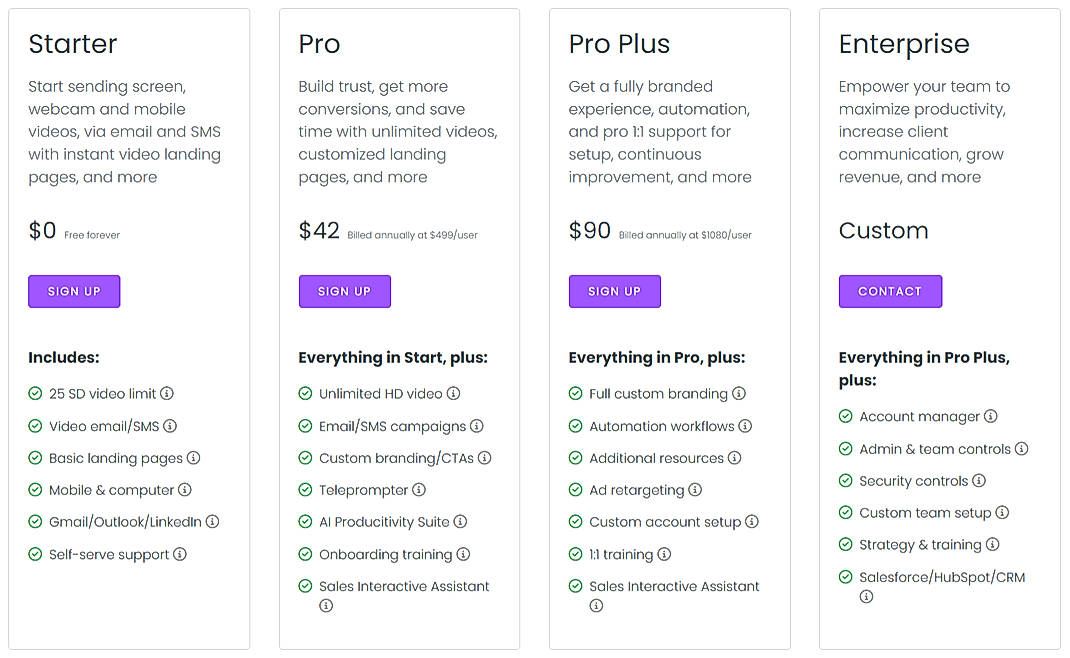The image size is (1070, 658).
Task: Click the Enterprise Contact button
Action: point(890,291)
